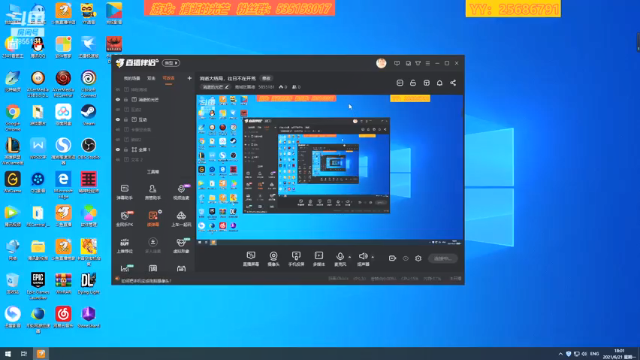The image size is (640, 360).
Task: Toggle the preview eye icon beside settings gear
Action: 406,258
